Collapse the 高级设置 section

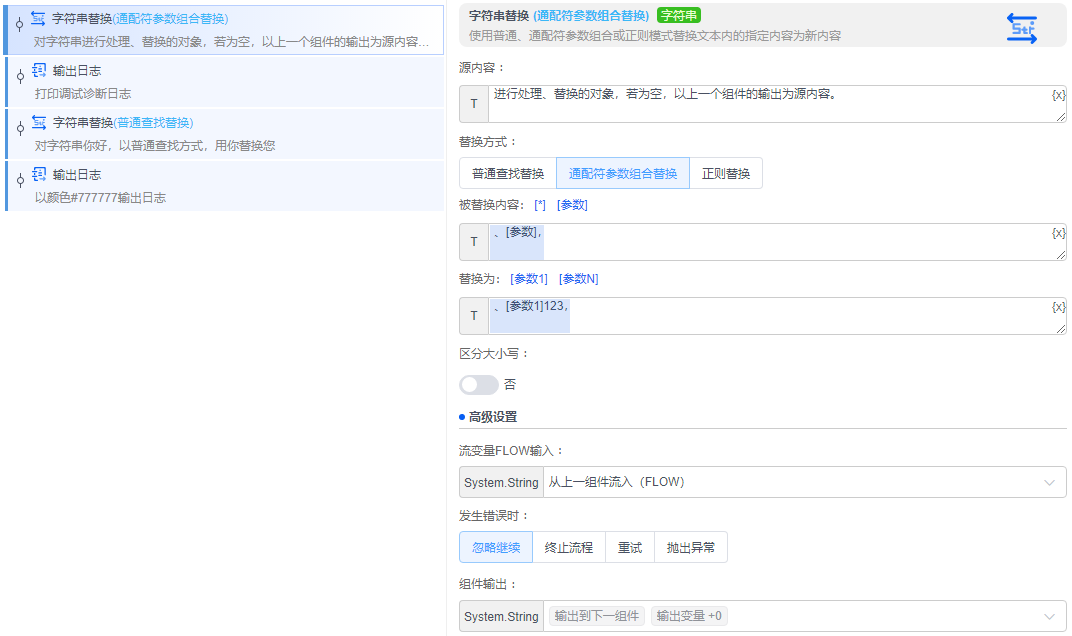[x=491, y=416]
